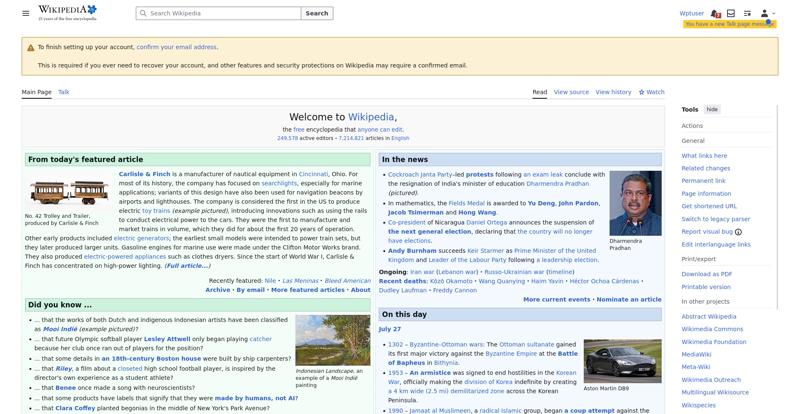Open the Lesley Attwell link
800x414 pixels.
[x=167, y=339]
